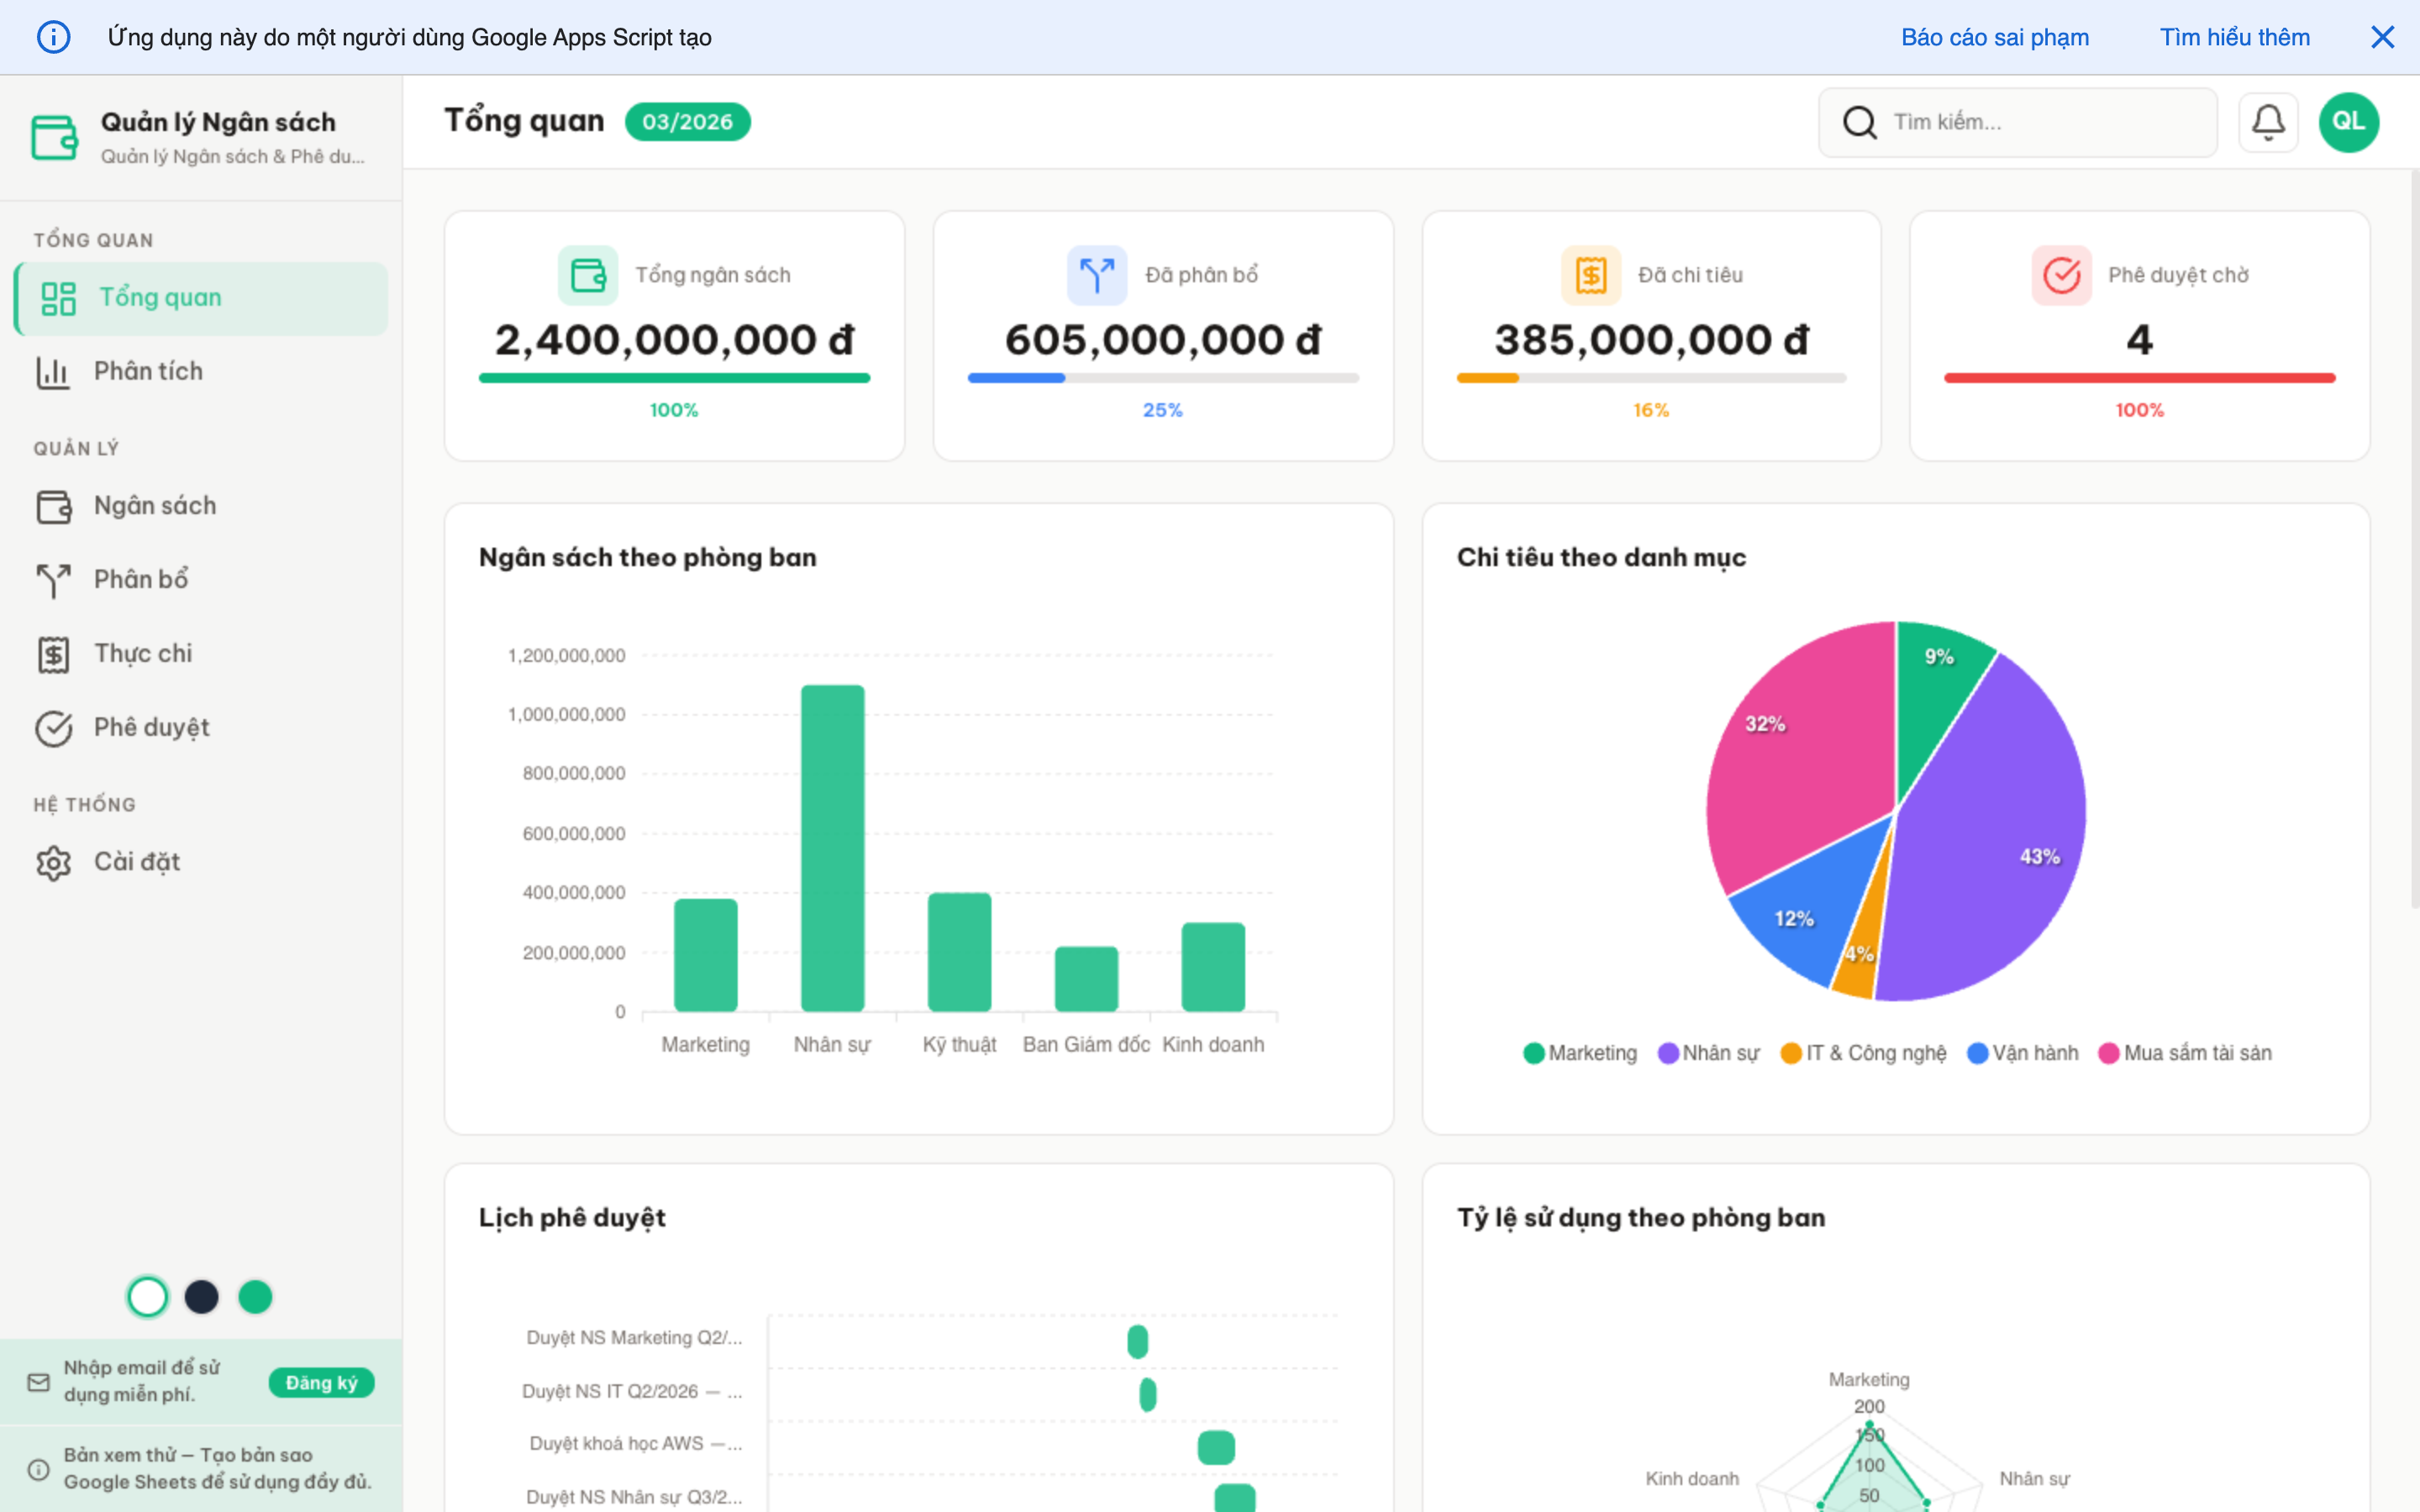Open the Phân tích menu item
The width and height of the screenshot is (2420, 1512).
(148, 371)
